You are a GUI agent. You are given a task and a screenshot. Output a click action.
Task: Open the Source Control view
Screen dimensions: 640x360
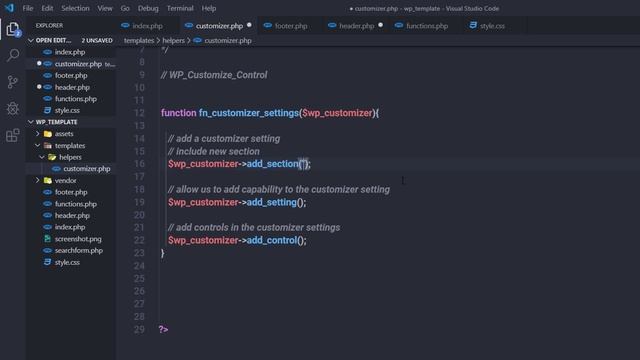(x=13, y=82)
